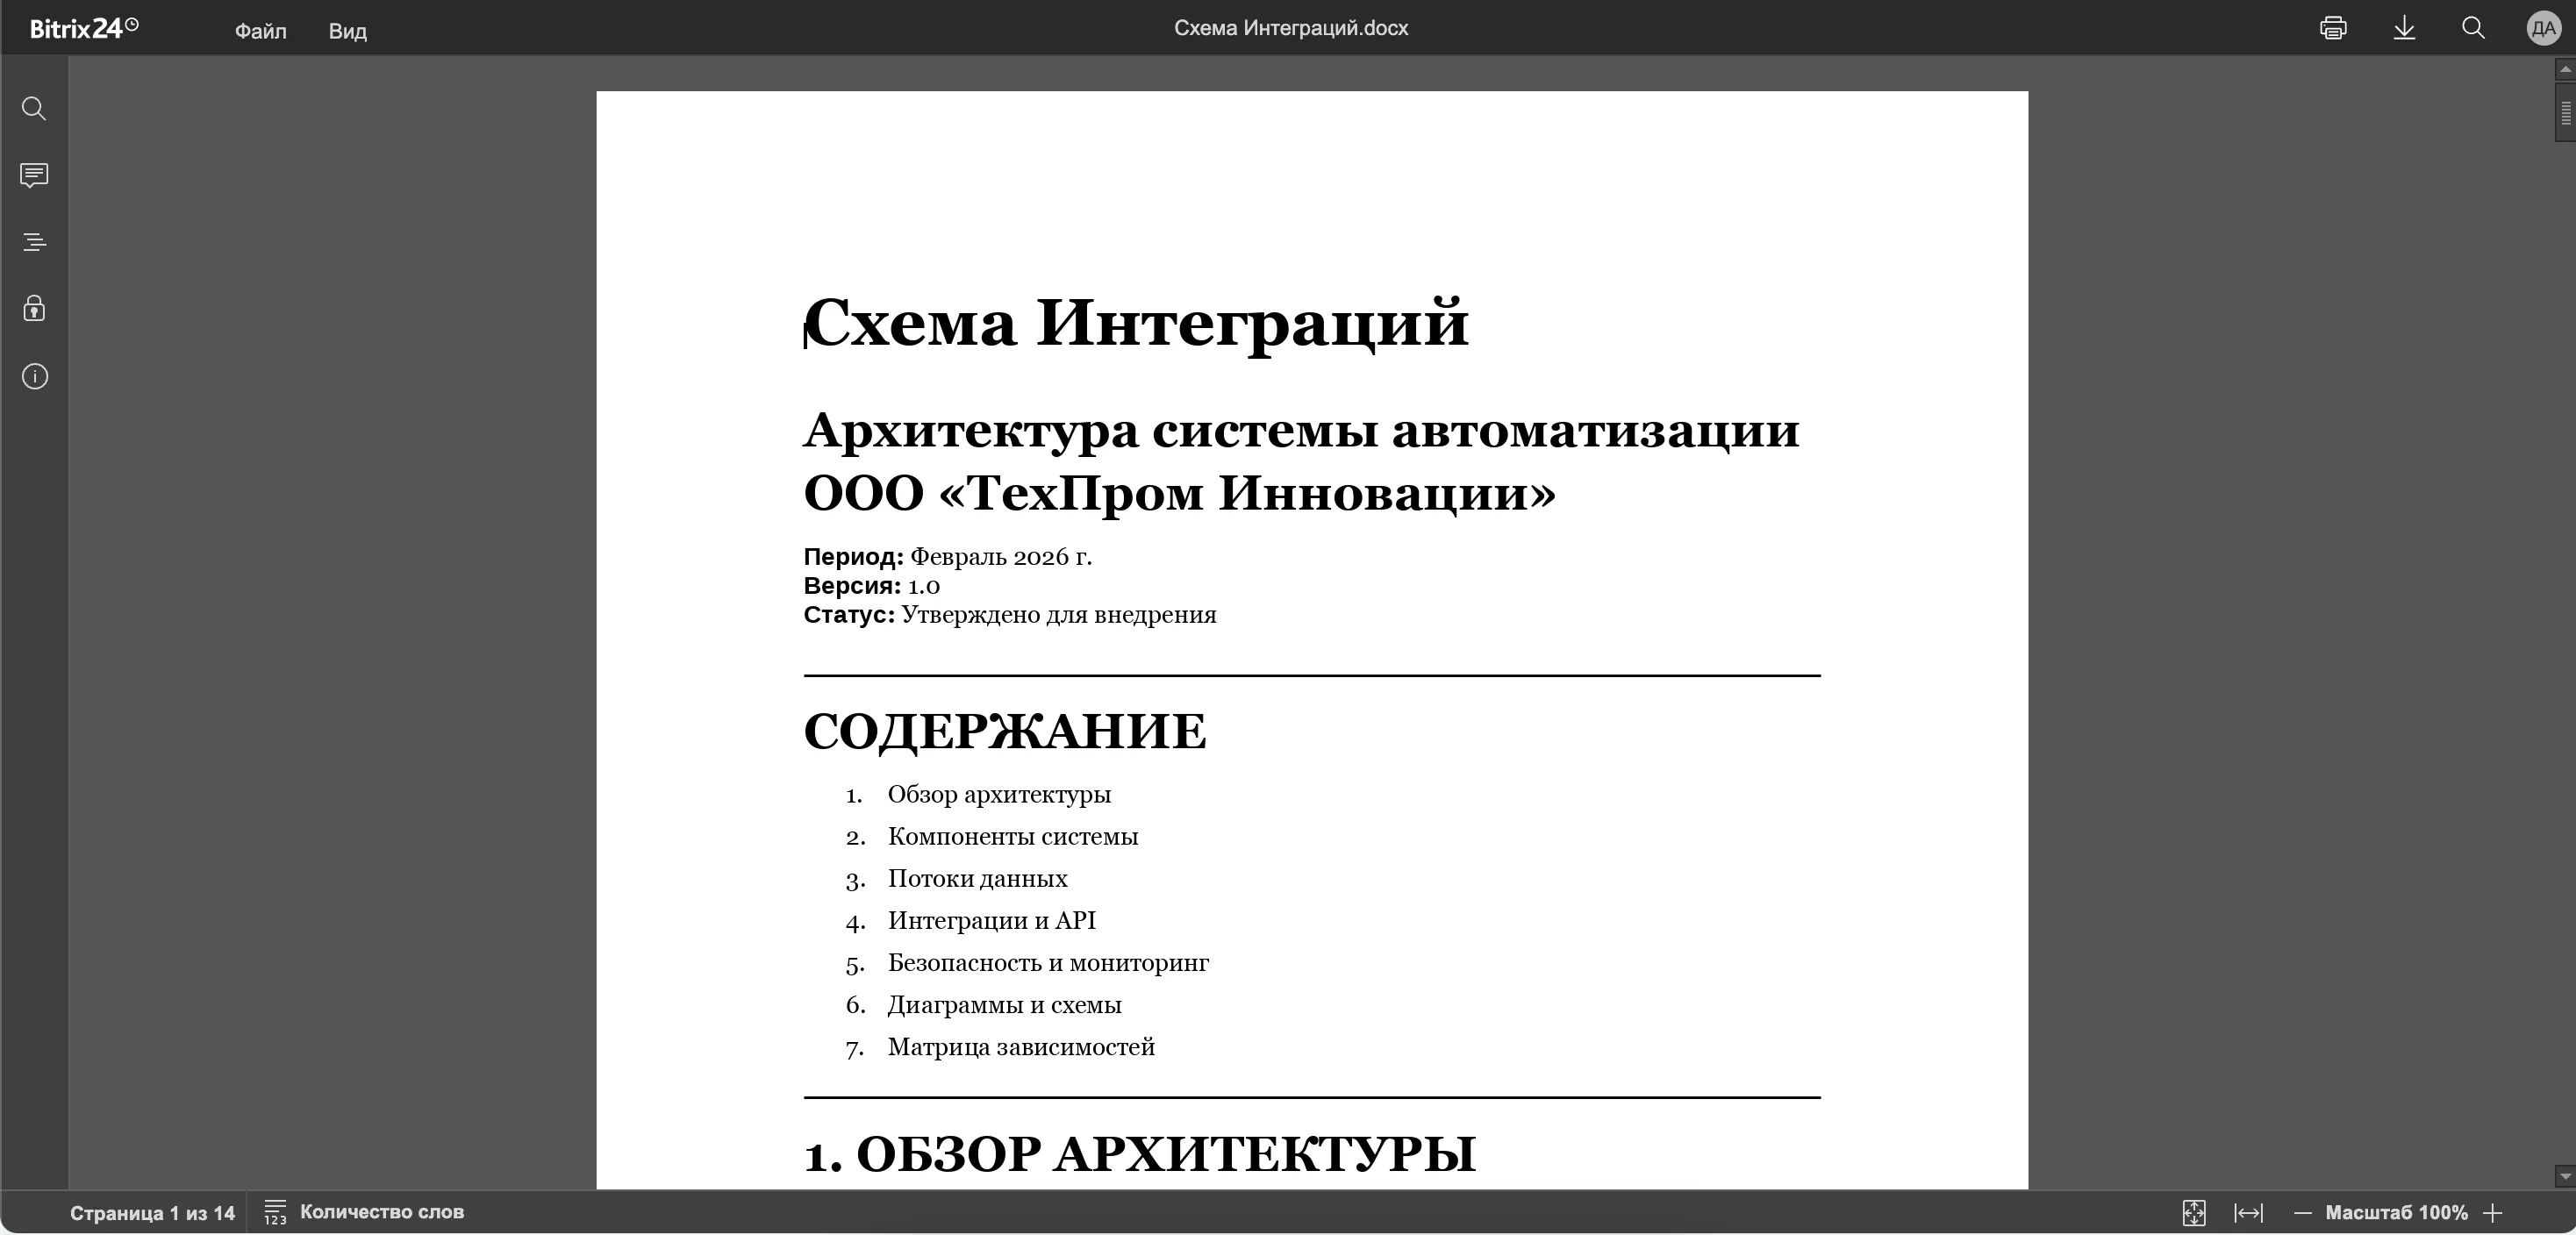Viewport: 2576px width, 1235px height.
Task: Click contents item Обзор архитектуры
Action: click(x=999, y=794)
